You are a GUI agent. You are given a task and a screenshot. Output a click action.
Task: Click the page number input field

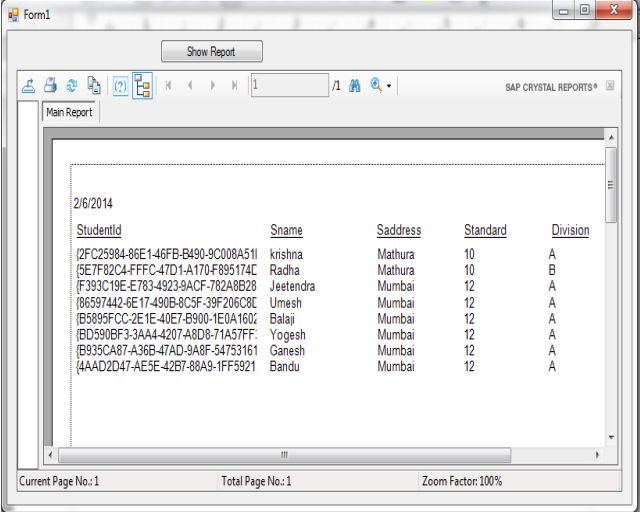point(288,87)
